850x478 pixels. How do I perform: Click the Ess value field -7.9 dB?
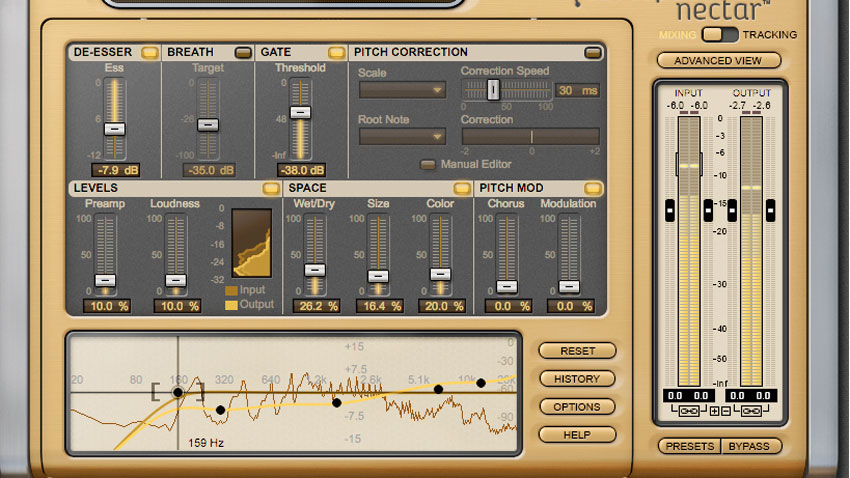tap(115, 170)
